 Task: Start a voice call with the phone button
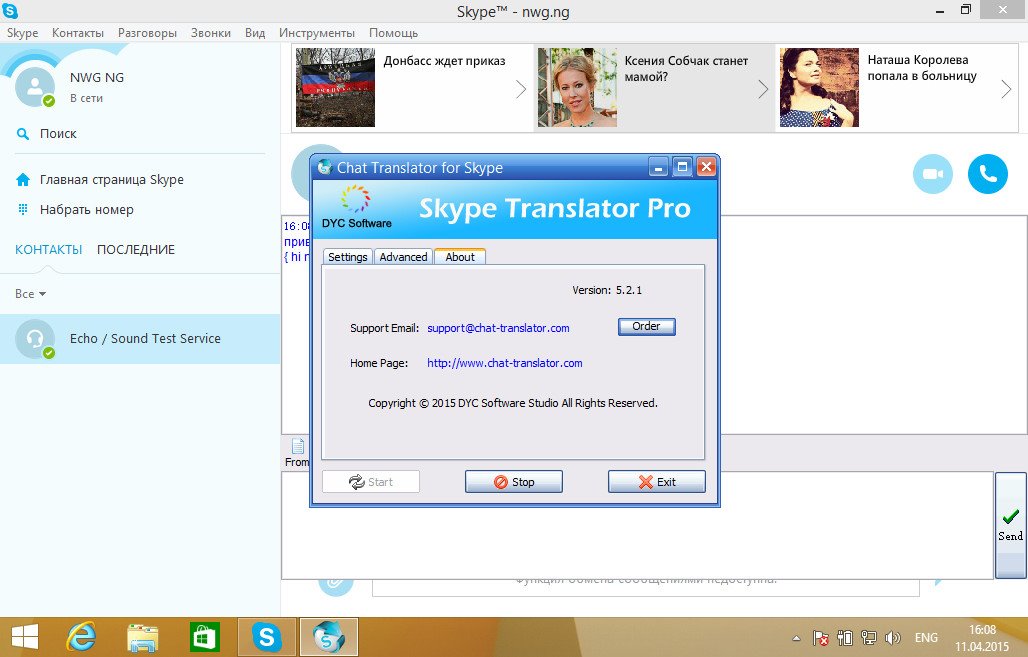click(x=987, y=174)
